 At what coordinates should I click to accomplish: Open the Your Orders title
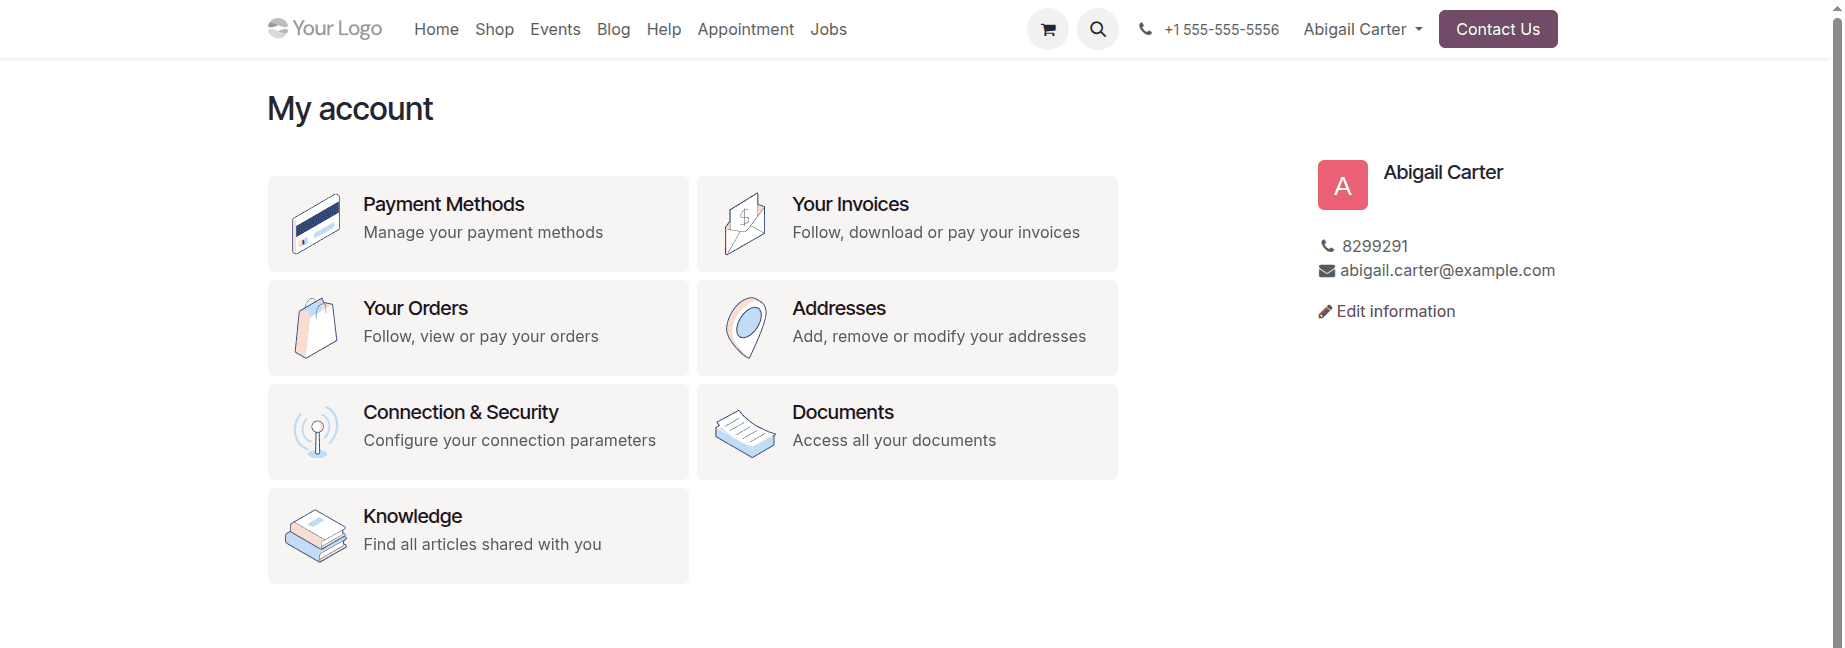(416, 308)
